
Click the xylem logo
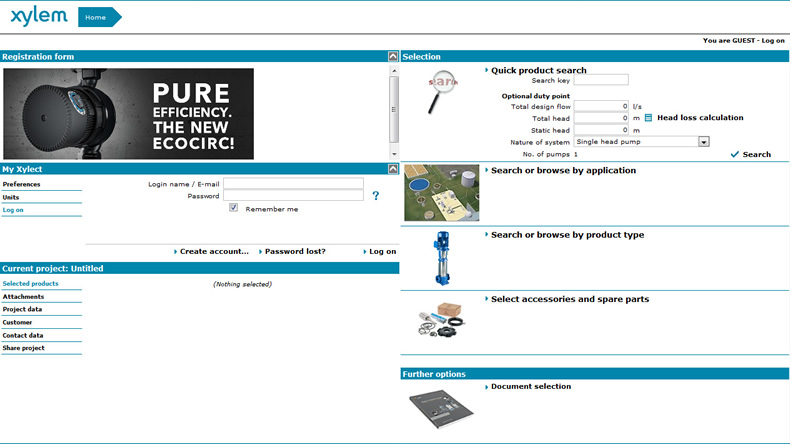39,16
